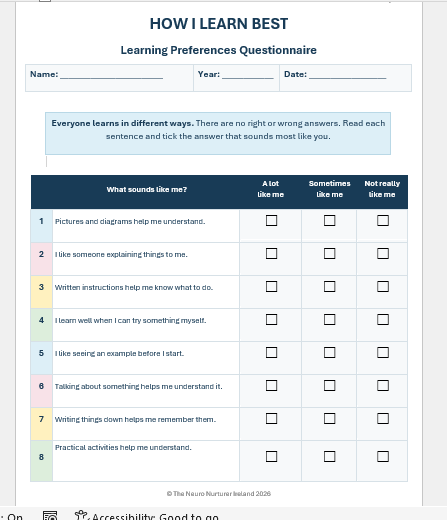This screenshot has height=520, width=447.
Task: Click the Neuro Nurturer Ireland copyright footer
Action: click(219, 494)
